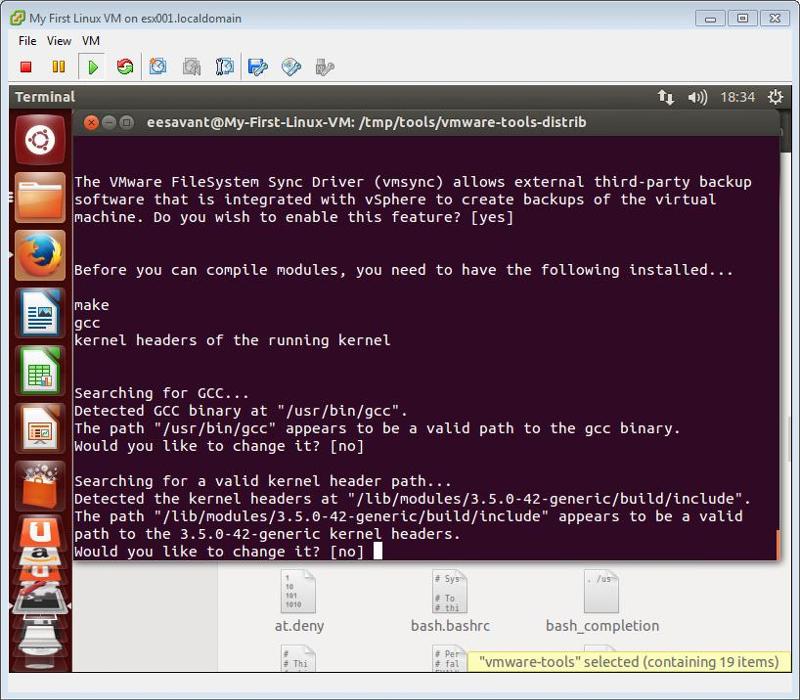Click the terminal maximize button
This screenshot has width=800, height=700.
point(126,122)
